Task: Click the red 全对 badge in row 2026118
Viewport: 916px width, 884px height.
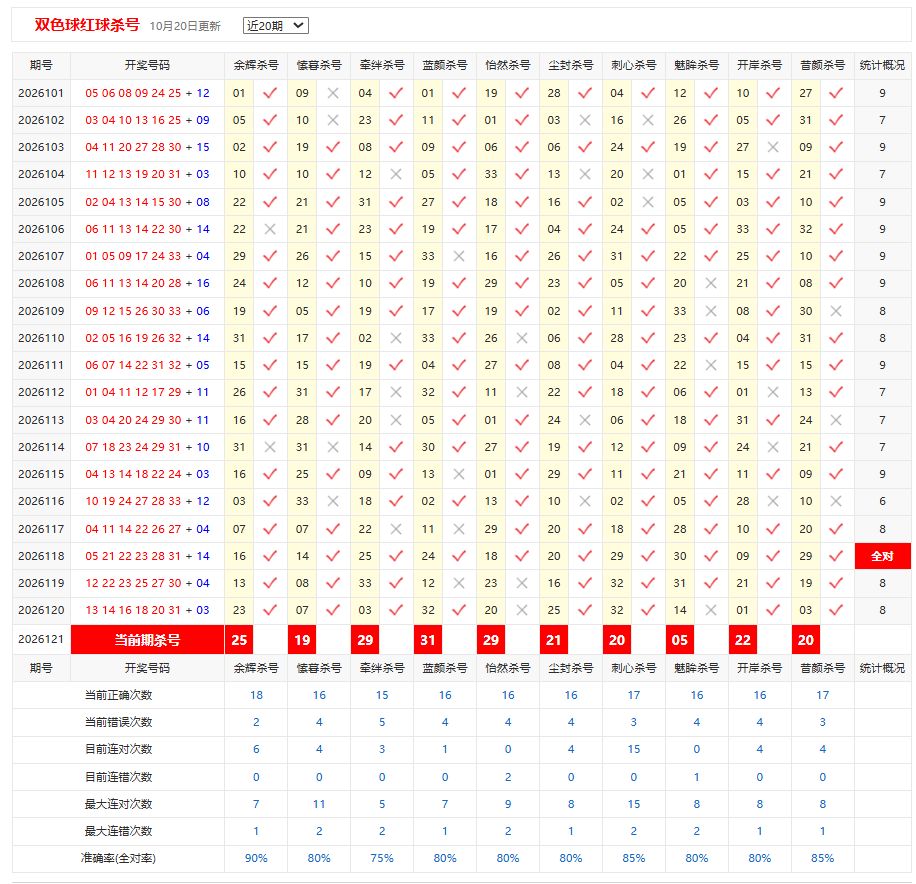Action: click(x=883, y=556)
